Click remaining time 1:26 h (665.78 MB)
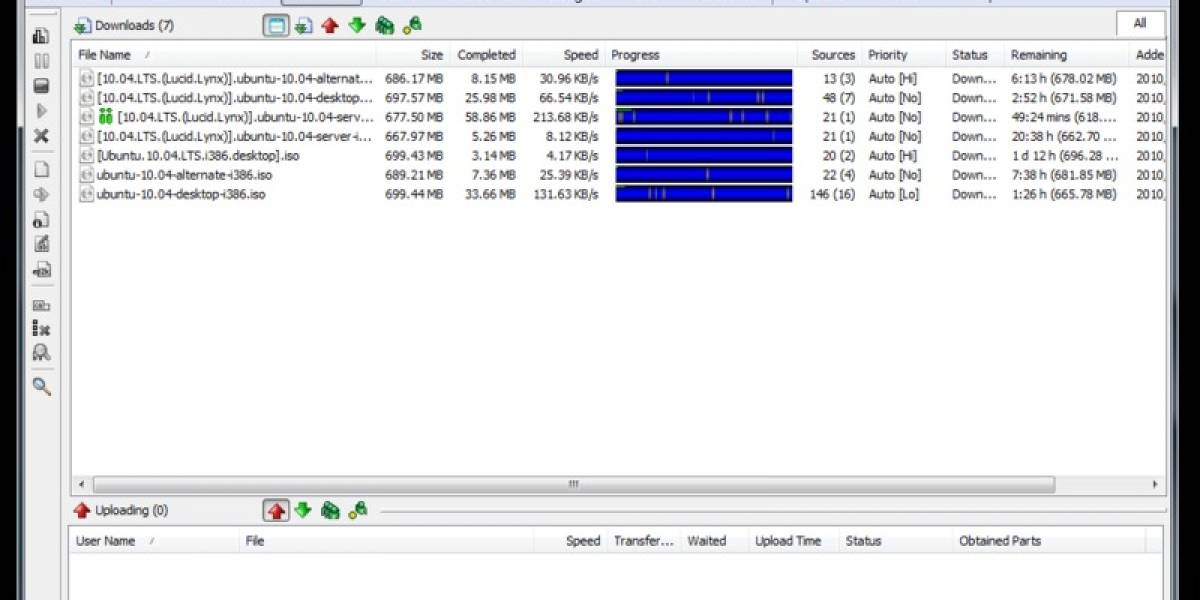This screenshot has height=600, width=1200. [1064, 194]
